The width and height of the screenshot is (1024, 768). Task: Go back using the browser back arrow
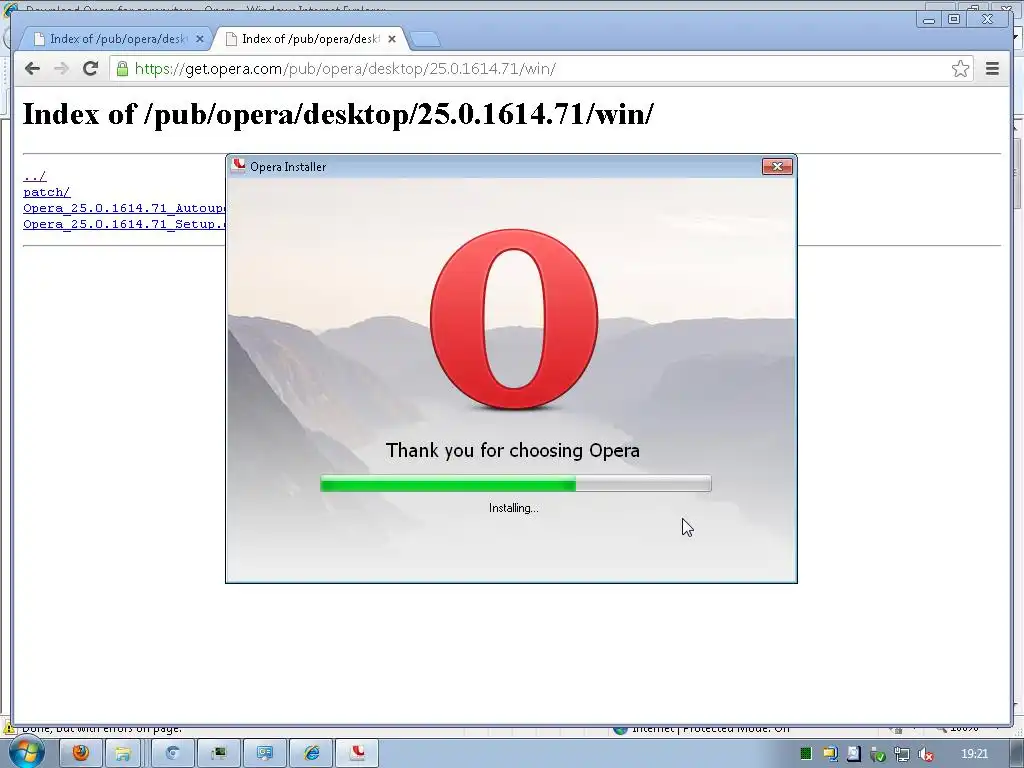coord(32,69)
